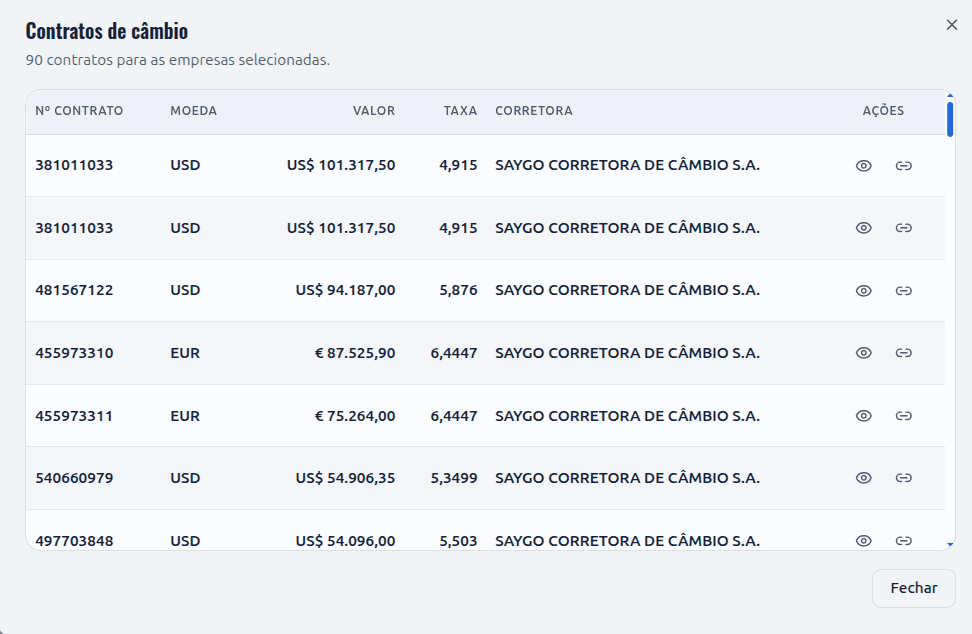Close the Contratos de câmbio dialog
972x634 pixels.
click(x=952, y=25)
